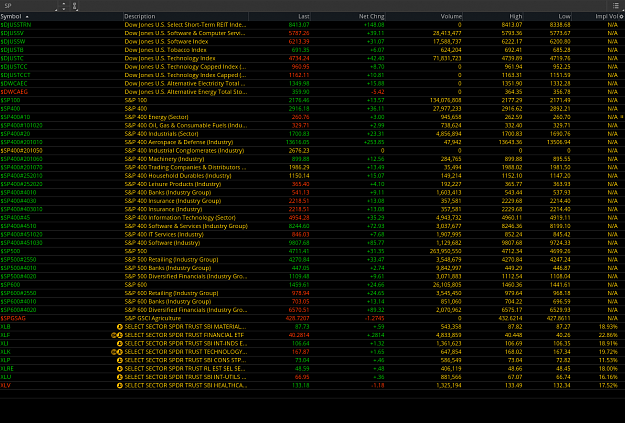Select the $SP400#201070 symbol

tap(21, 167)
